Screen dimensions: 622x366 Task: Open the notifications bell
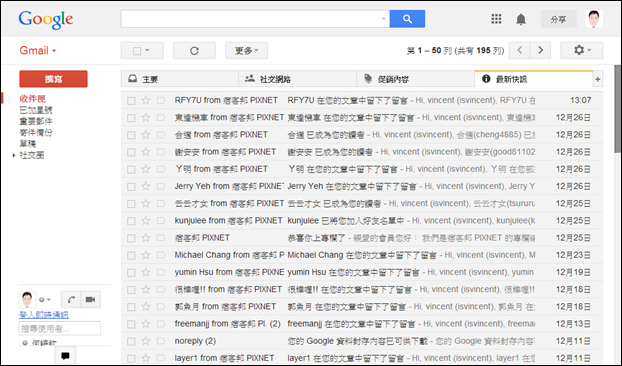[521, 19]
